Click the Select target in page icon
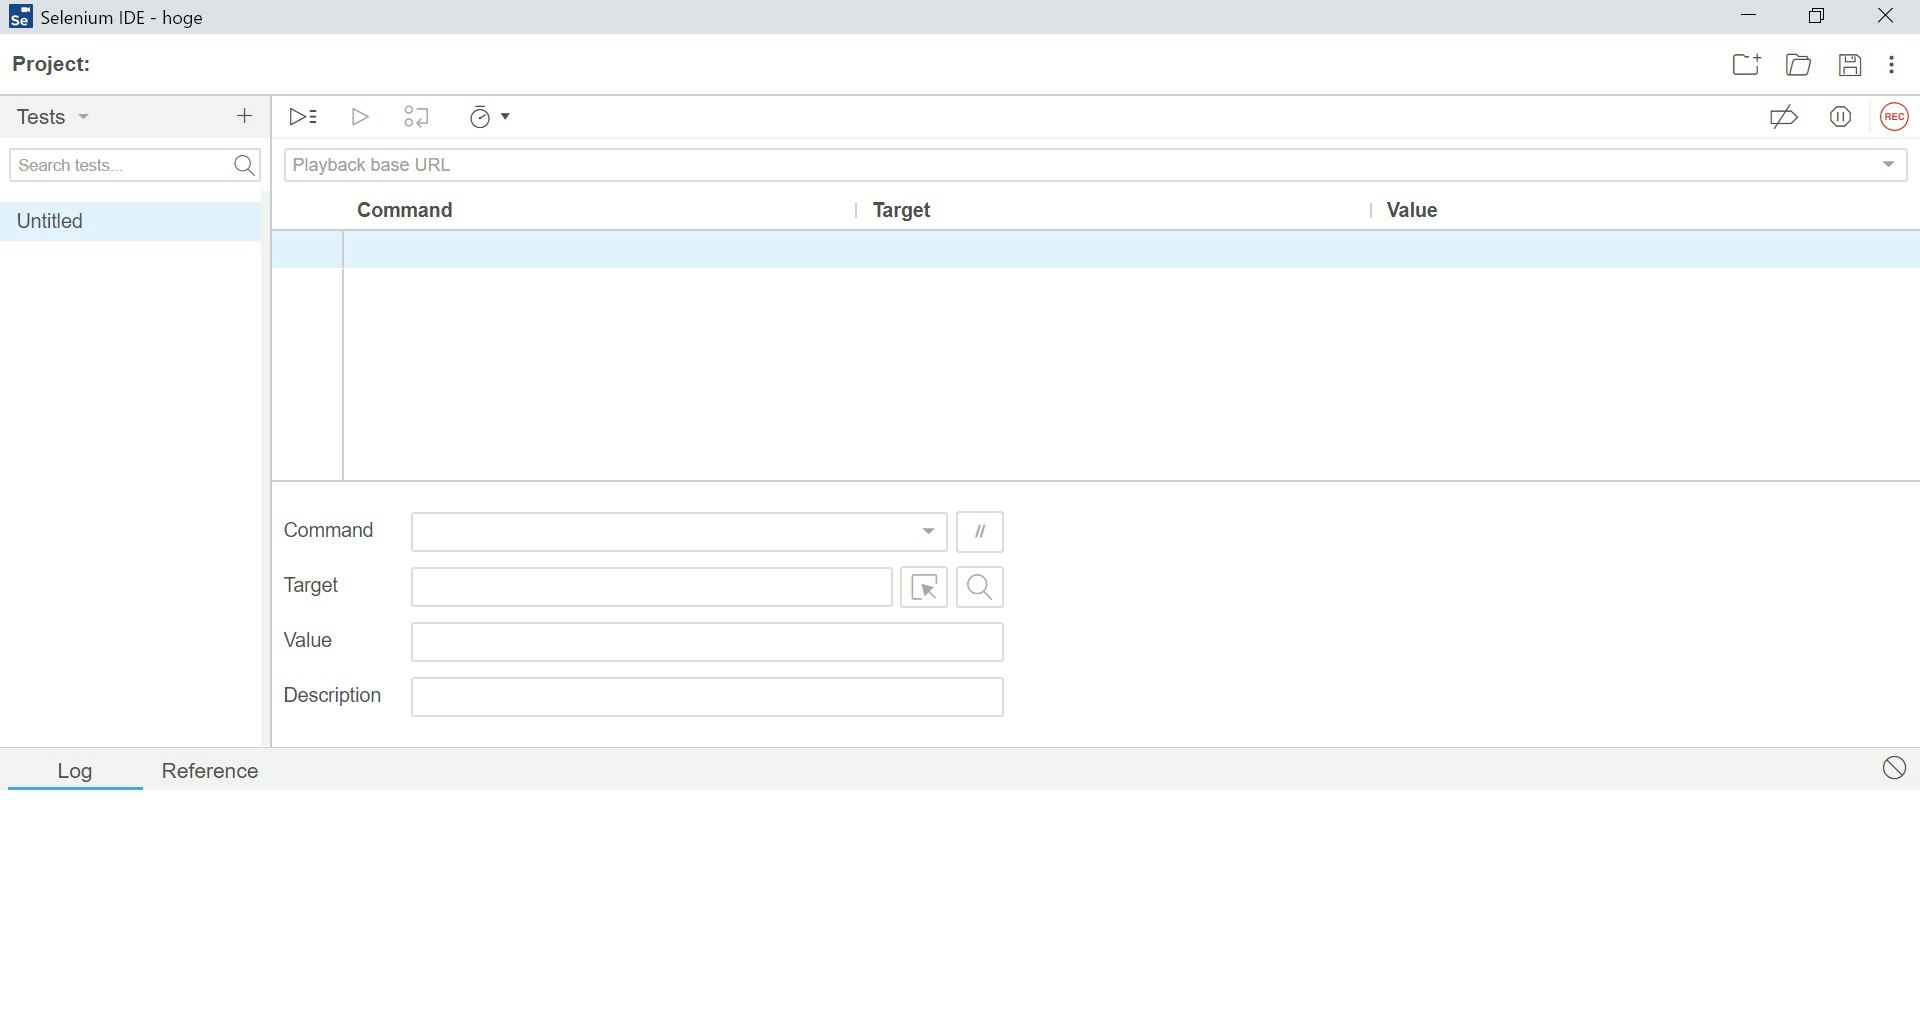Image resolution: width=1920 pixels, height=1018 pixels. (x=924, y=587)
